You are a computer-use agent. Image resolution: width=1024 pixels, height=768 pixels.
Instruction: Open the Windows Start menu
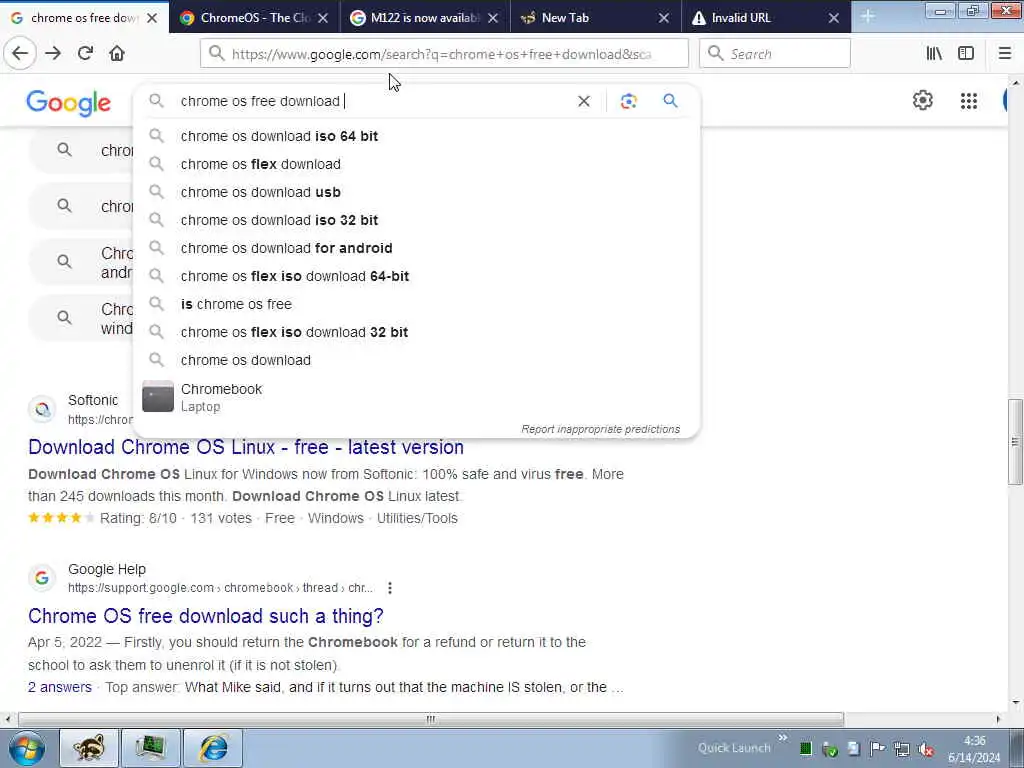click(26, 748)
